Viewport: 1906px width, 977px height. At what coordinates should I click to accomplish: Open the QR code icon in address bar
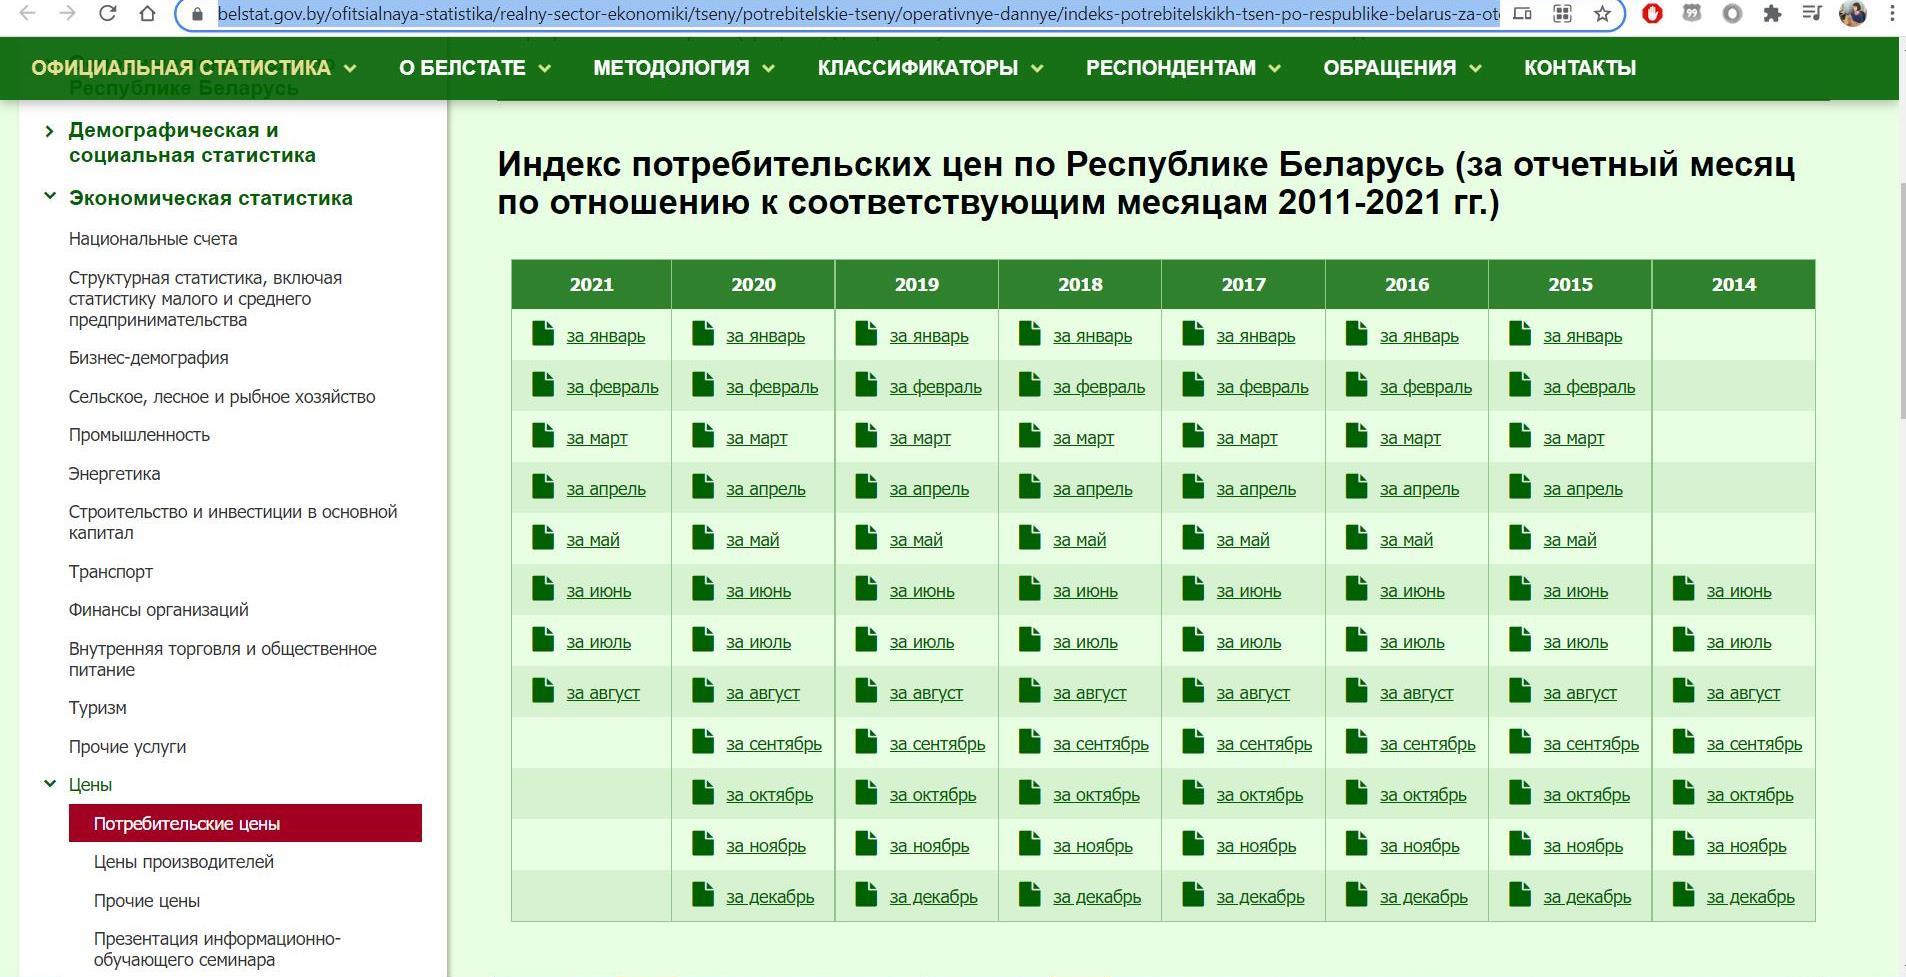coord(1562,14)
